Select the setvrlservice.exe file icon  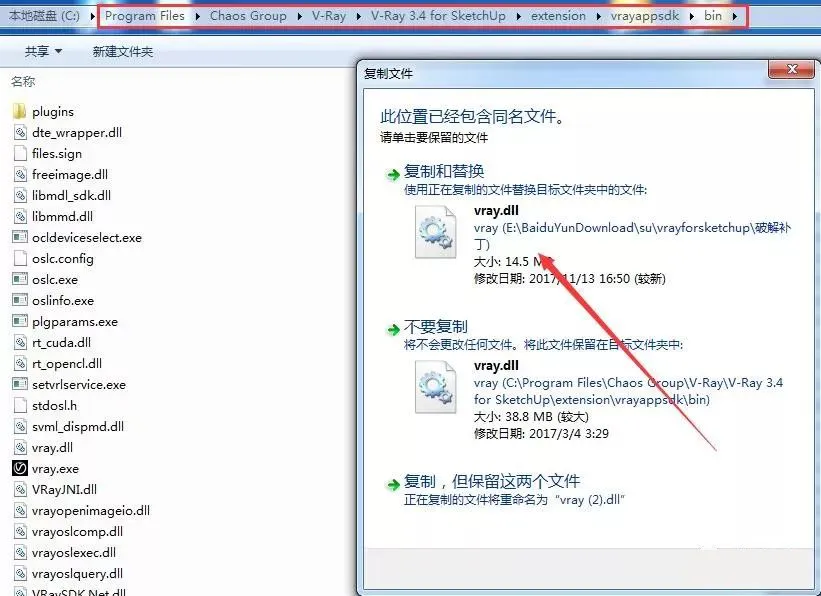coord(20,384)
